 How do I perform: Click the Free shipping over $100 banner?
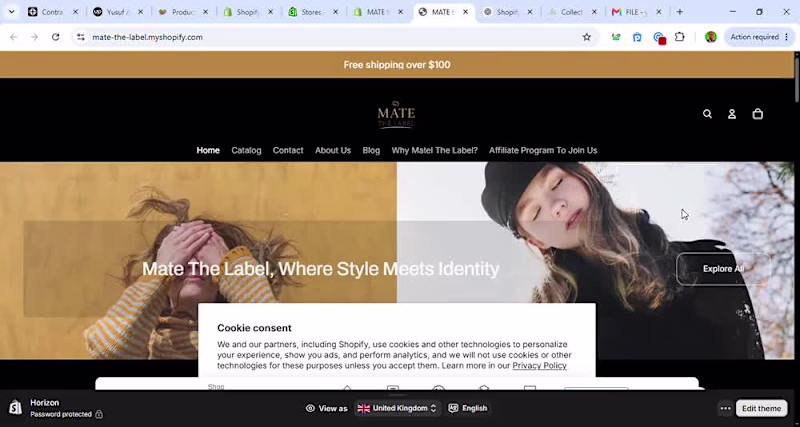tap(397, 65)
